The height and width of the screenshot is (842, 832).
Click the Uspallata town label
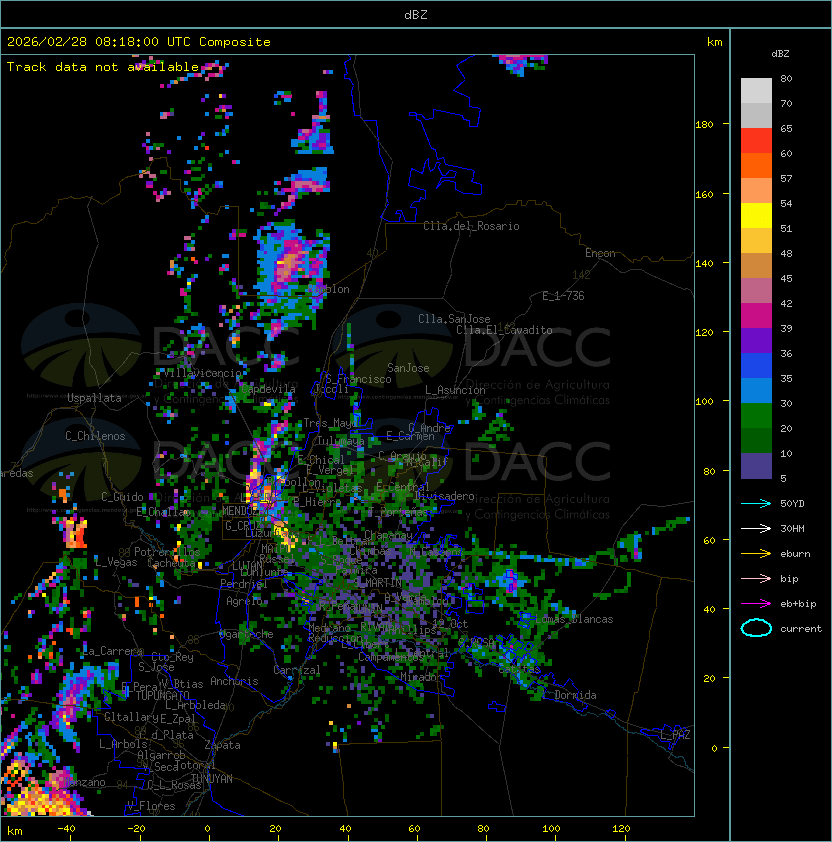pos(94,398)
